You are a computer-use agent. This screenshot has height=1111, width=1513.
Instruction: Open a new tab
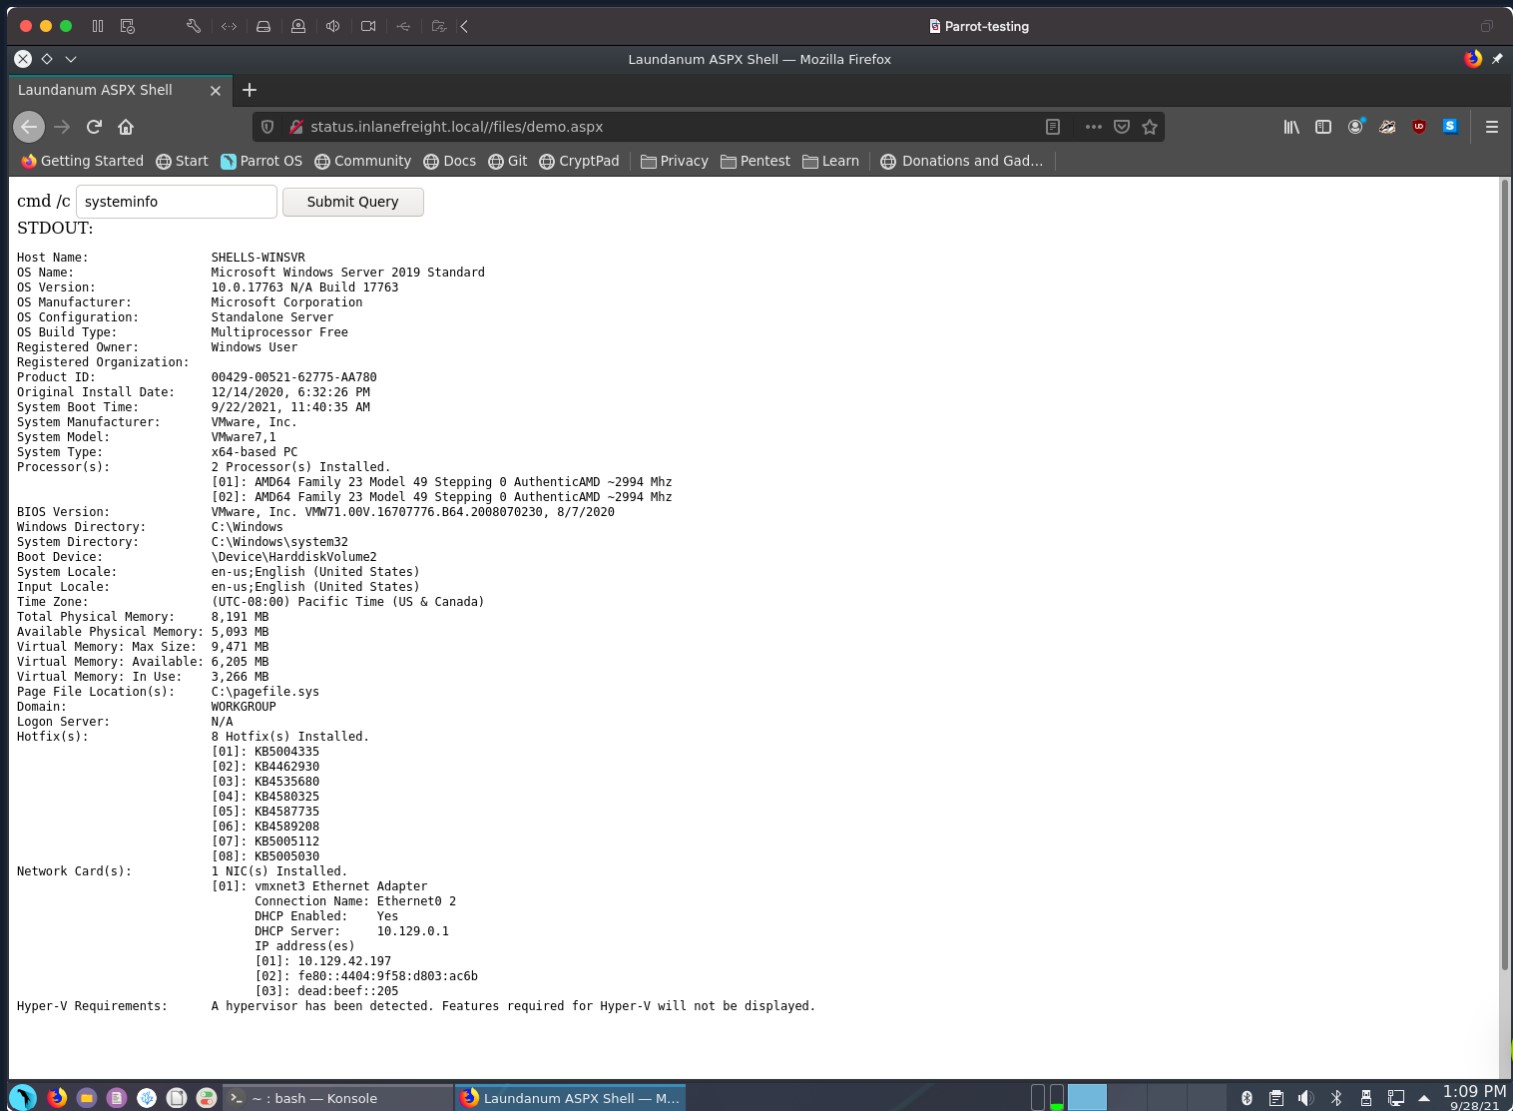(x=250, y=90)
